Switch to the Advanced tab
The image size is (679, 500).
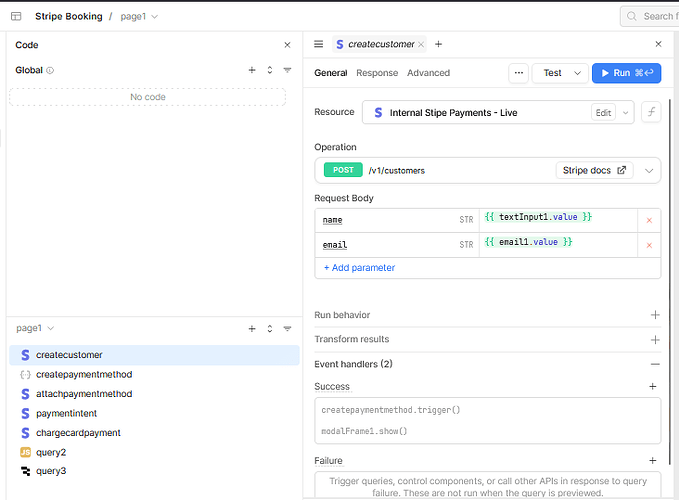pos(428,73)
